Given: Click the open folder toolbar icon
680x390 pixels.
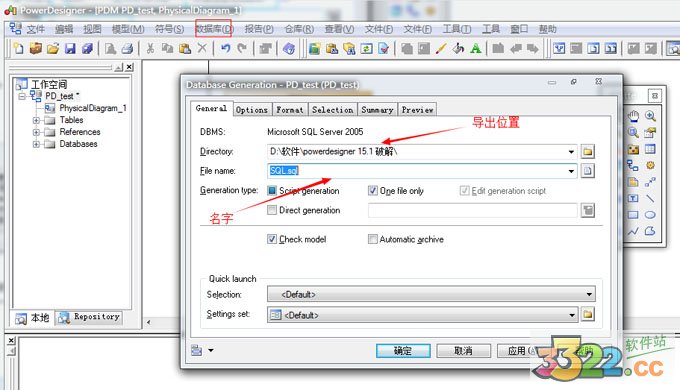Looking at the screenshot, I should 52,48.
